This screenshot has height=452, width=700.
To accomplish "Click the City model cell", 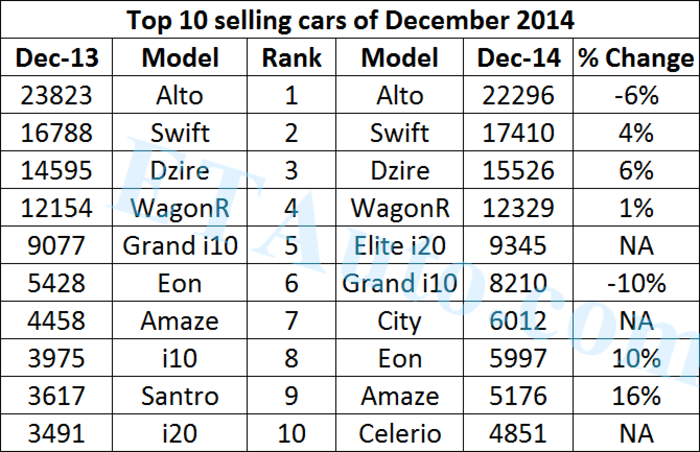I will click(399, 321).
